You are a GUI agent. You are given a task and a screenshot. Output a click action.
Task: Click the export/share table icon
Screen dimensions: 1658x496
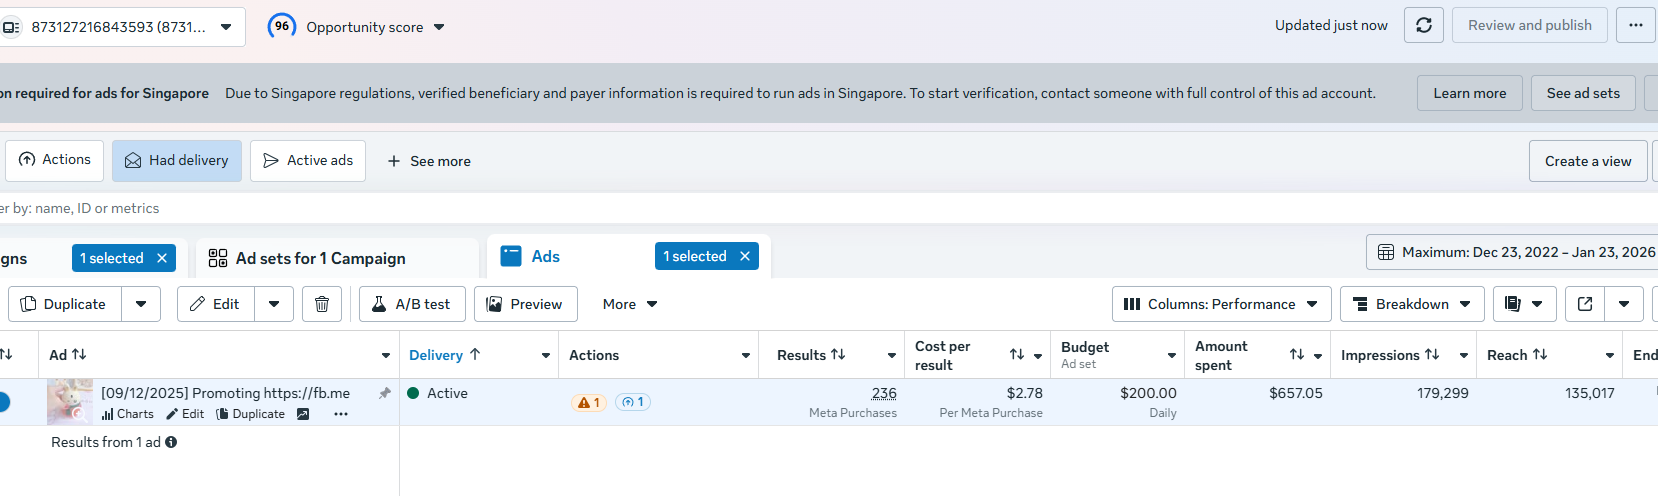(1585, 304)
